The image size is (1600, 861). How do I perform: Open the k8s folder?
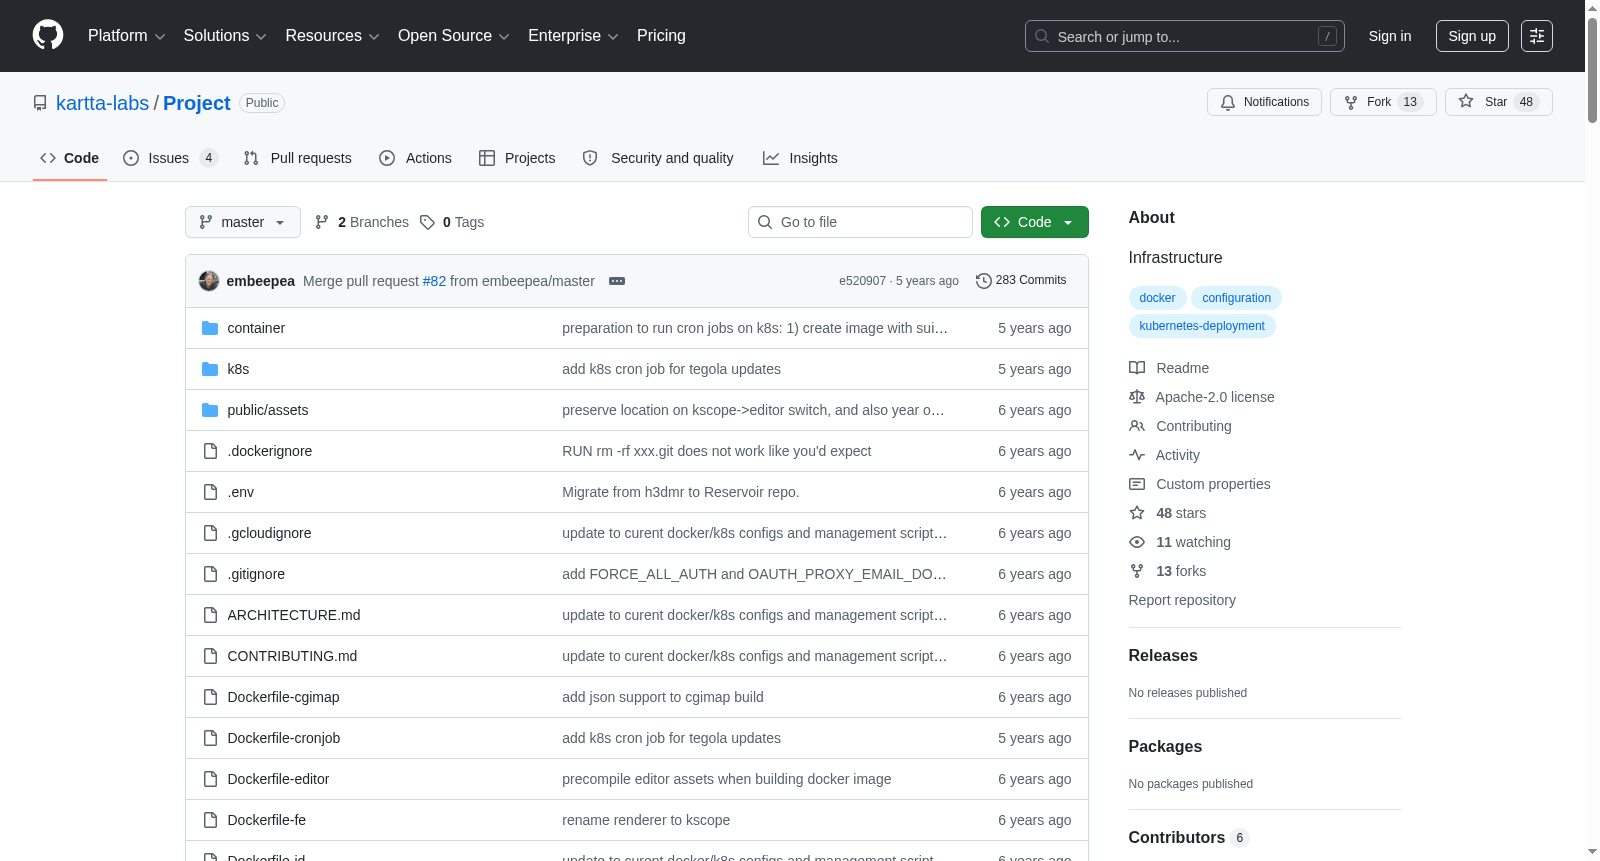[x=238, y=369]
